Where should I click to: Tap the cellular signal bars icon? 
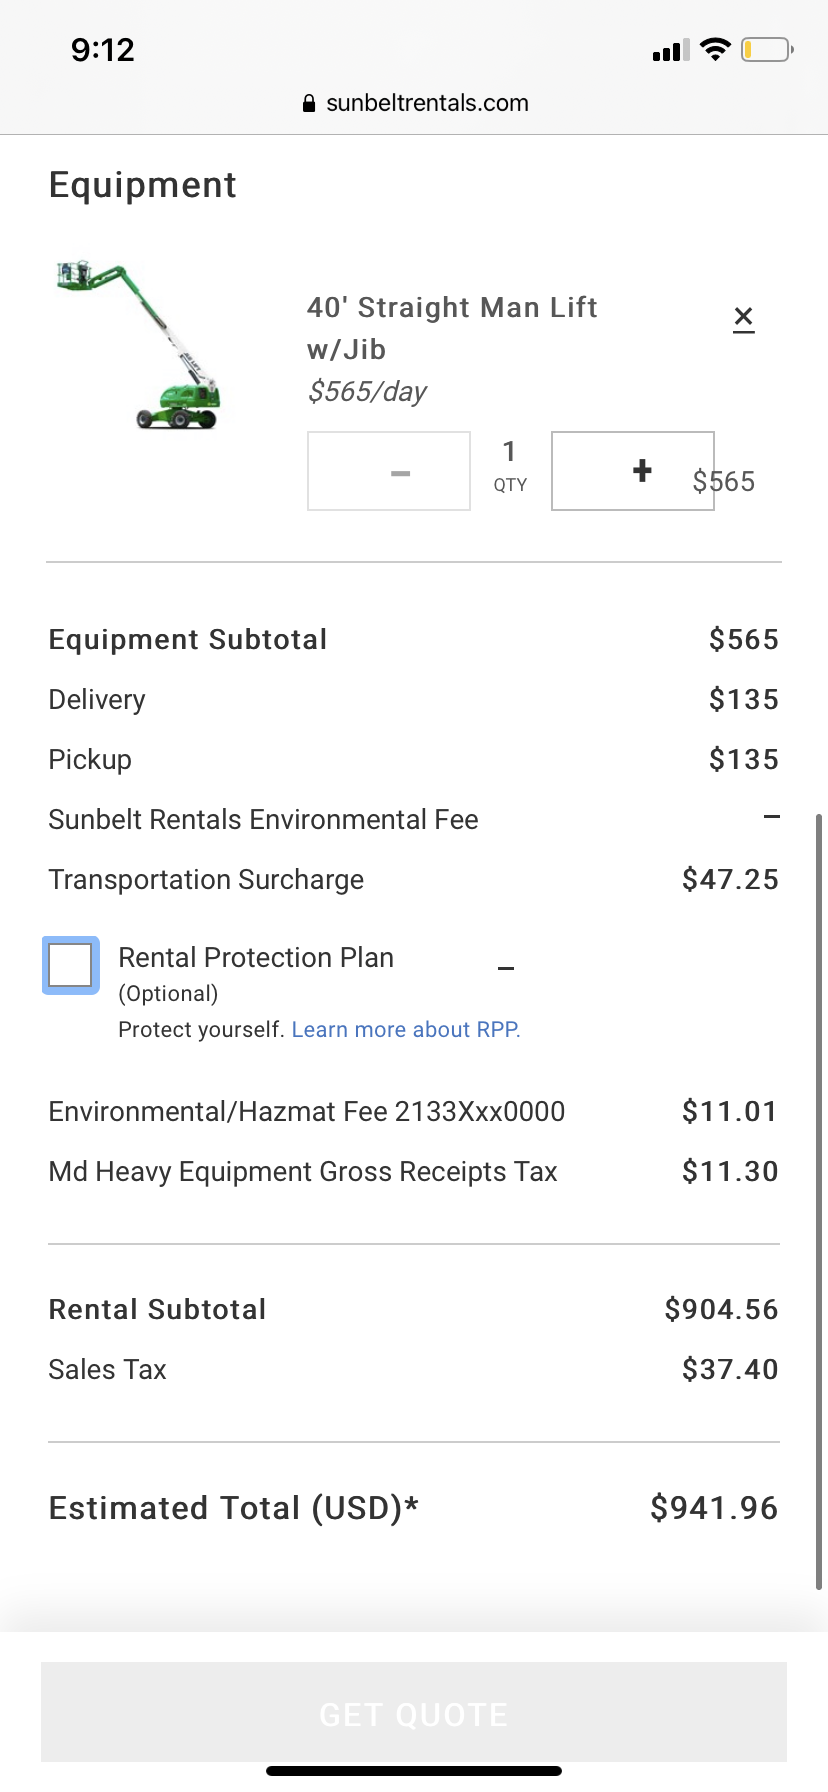tap(671, 50)
